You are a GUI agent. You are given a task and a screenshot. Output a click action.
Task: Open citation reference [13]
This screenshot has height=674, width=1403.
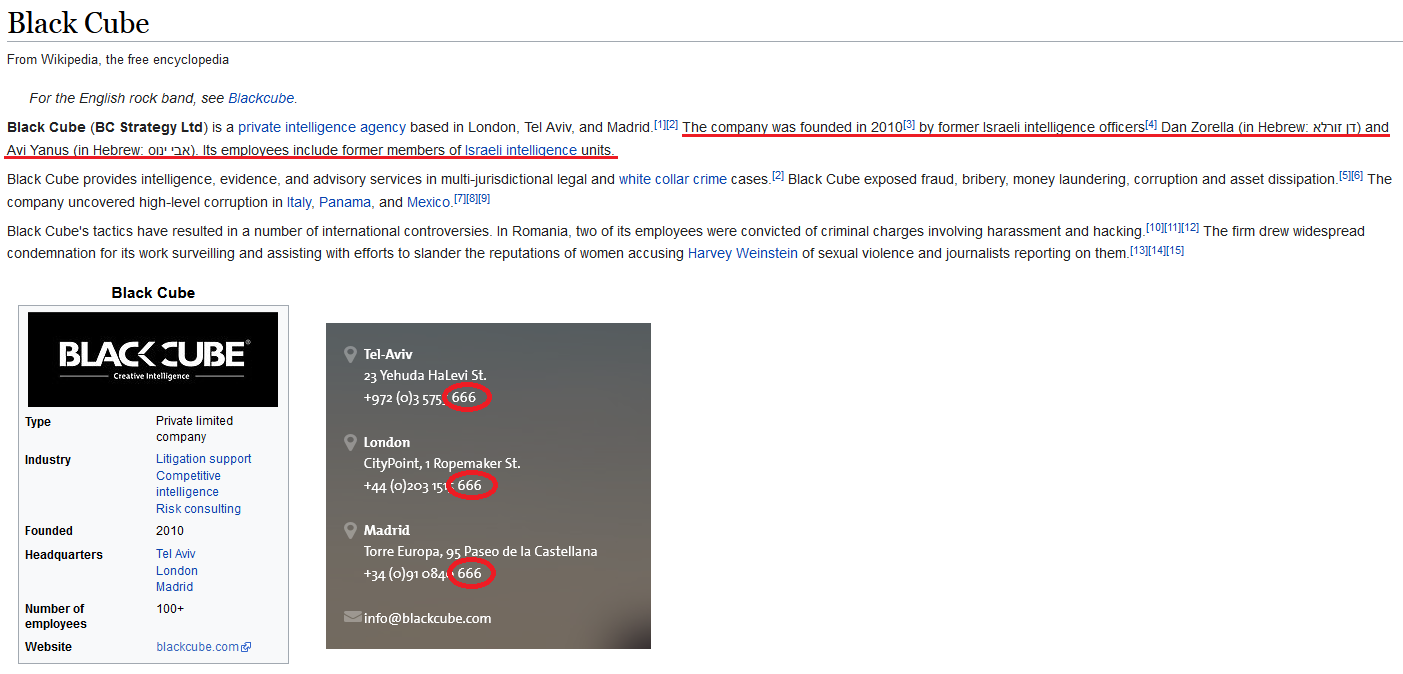(1139, 250)
